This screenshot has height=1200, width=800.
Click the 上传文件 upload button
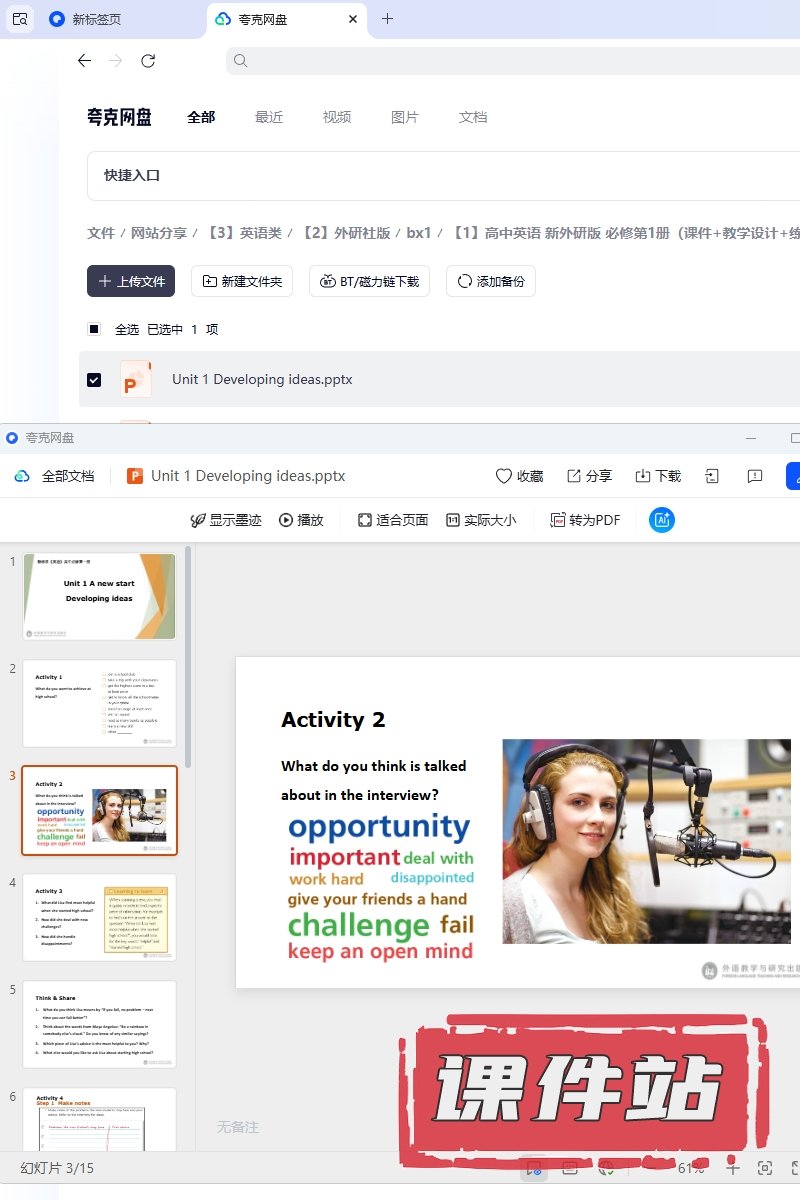tap(131, 281)
